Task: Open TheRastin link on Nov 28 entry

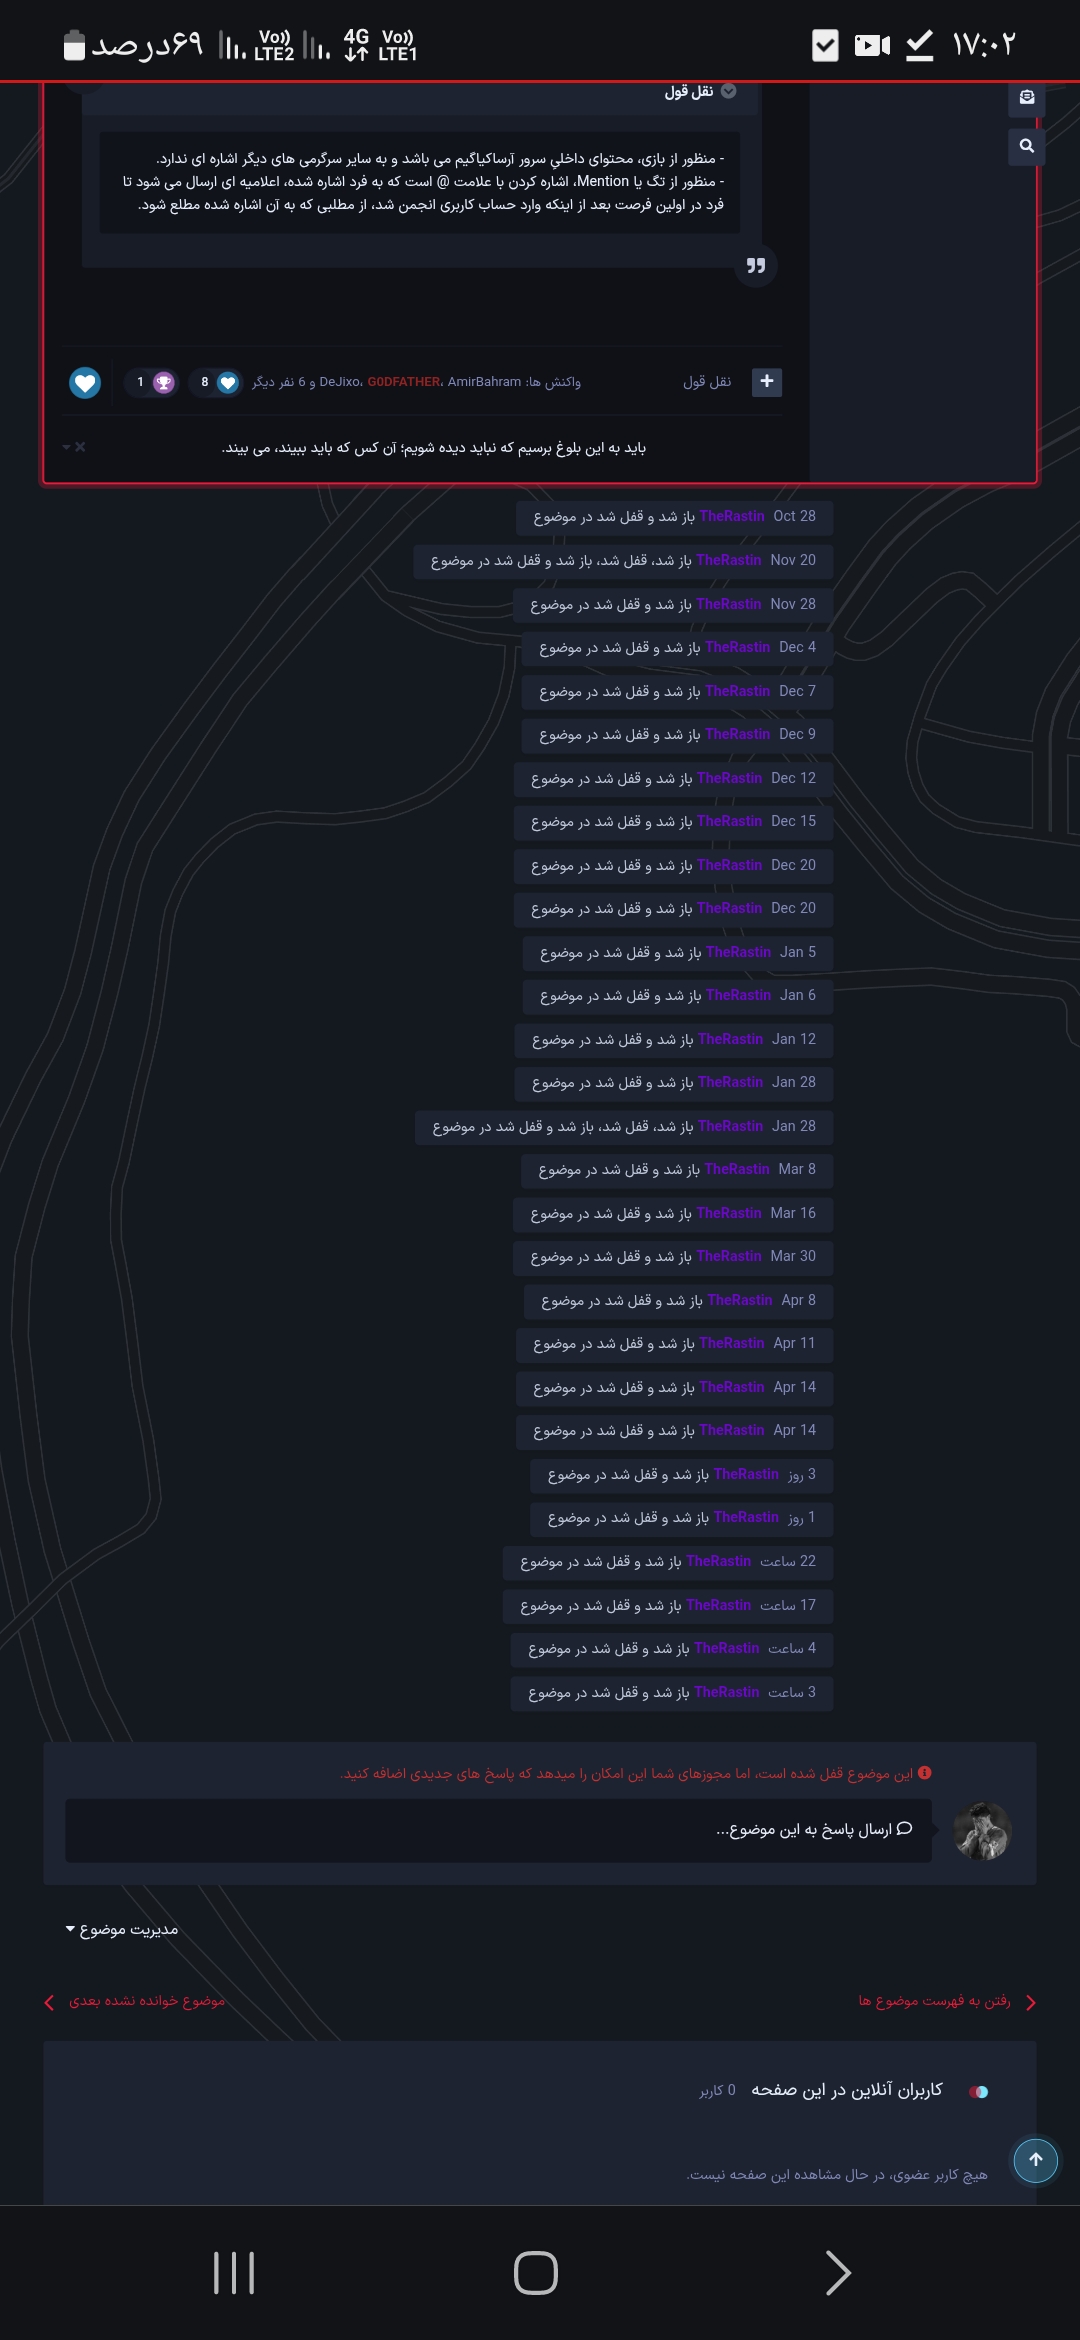Action: coord(729,604)
